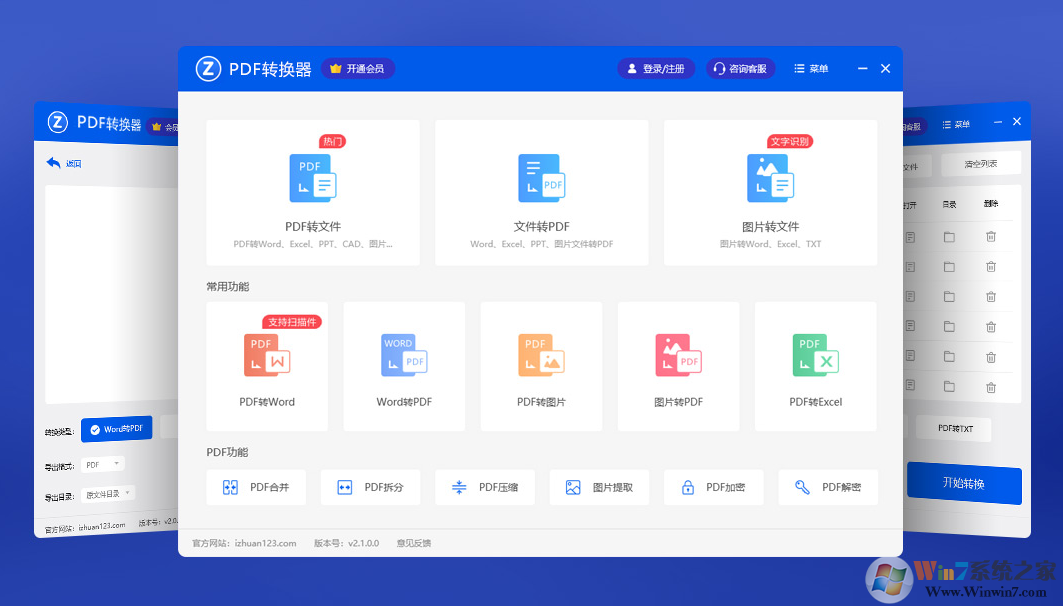Open the 文件转PDF card
1063x606 pixels.
[541, 192]
